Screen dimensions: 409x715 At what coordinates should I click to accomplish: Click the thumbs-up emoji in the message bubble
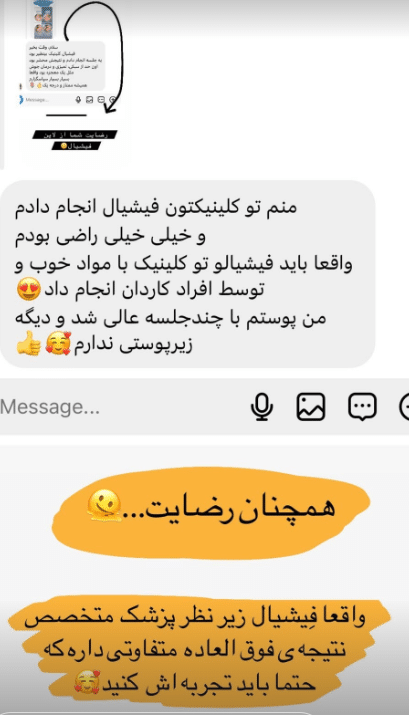(28, 344)
